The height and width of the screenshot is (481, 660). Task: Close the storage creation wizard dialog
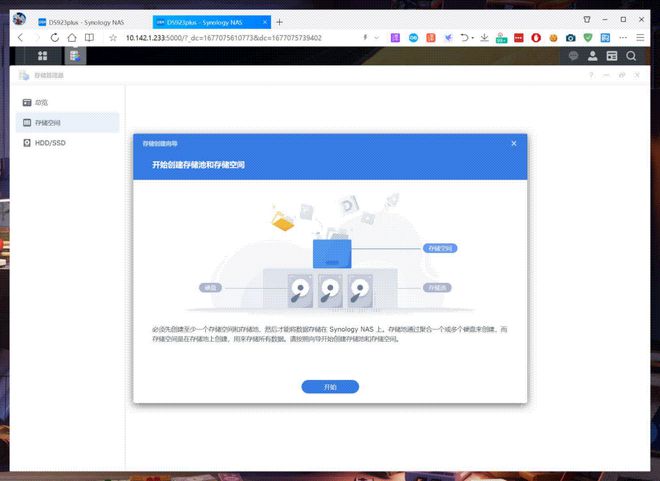pos(514,143)
